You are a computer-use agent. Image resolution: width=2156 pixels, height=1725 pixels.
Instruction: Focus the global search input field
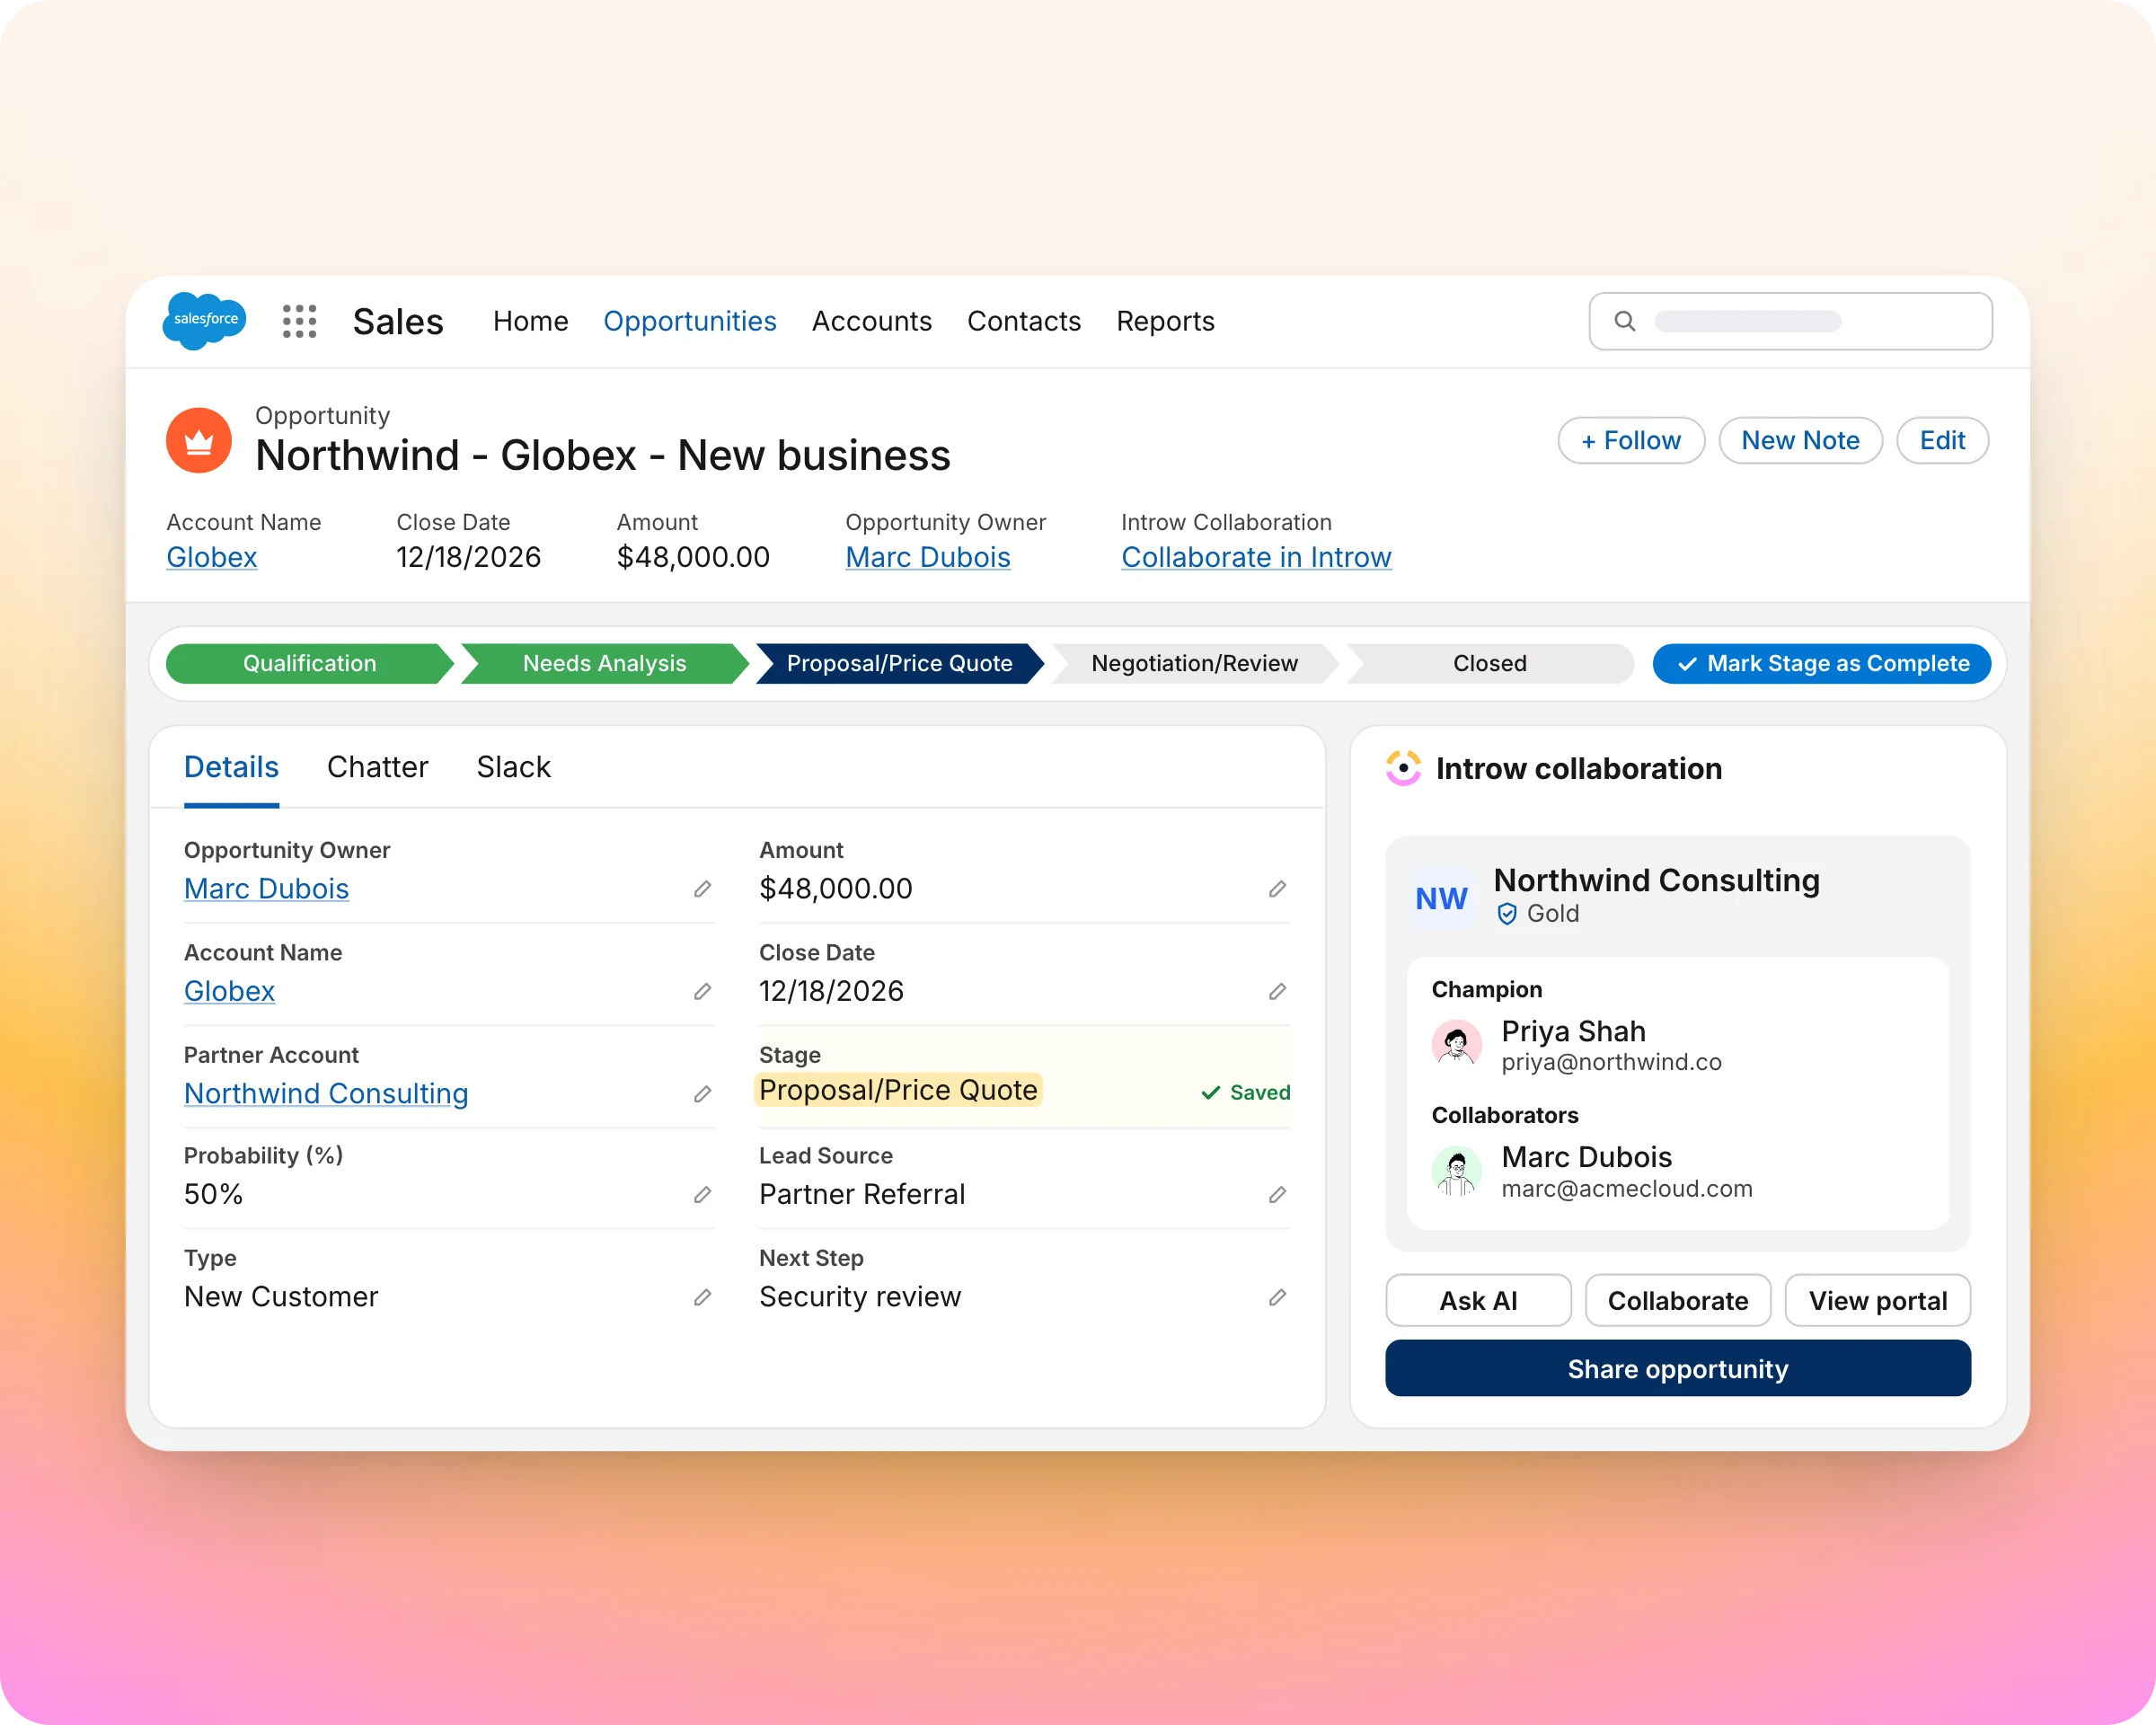click(x=1790, y=321)
